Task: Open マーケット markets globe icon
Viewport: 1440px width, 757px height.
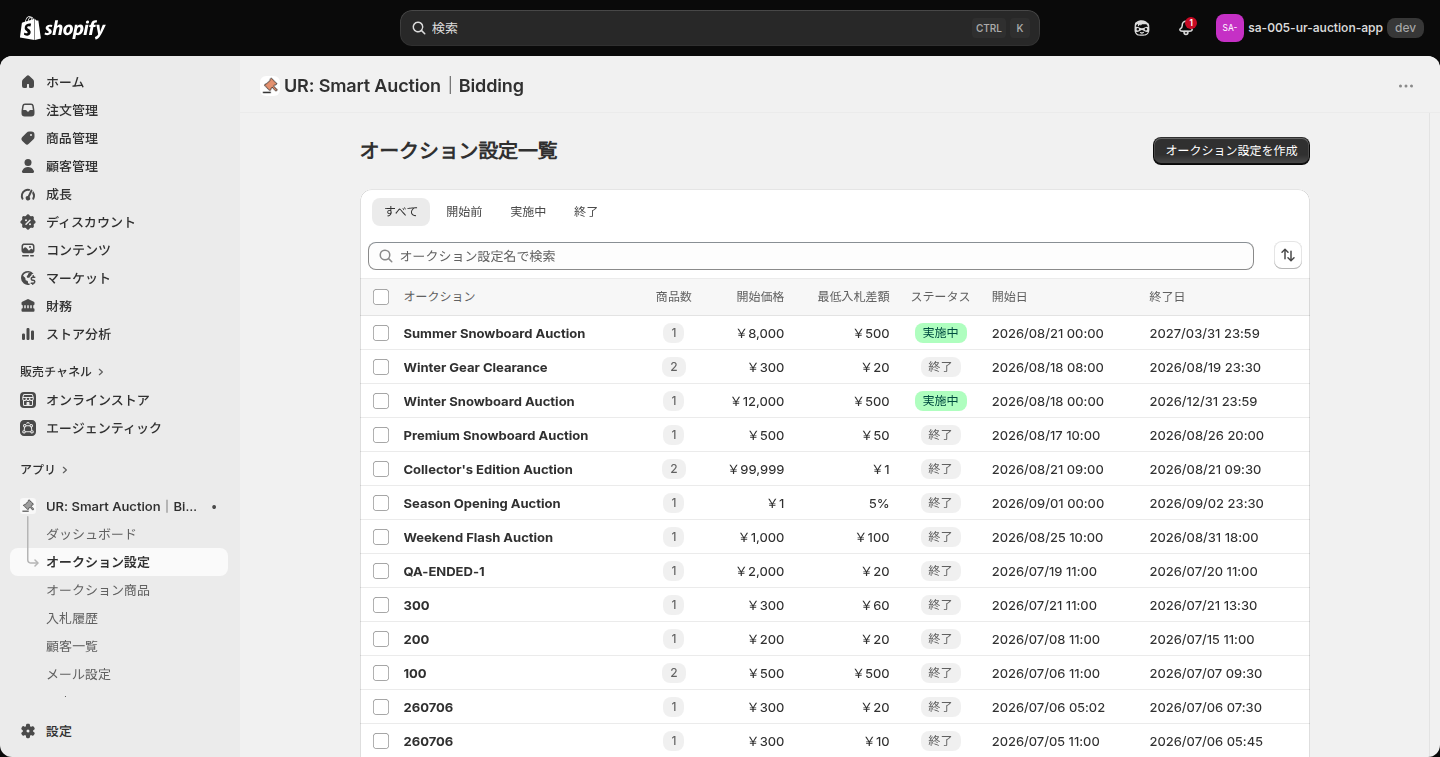Action: pyautogui.click(x=28, y=278)
